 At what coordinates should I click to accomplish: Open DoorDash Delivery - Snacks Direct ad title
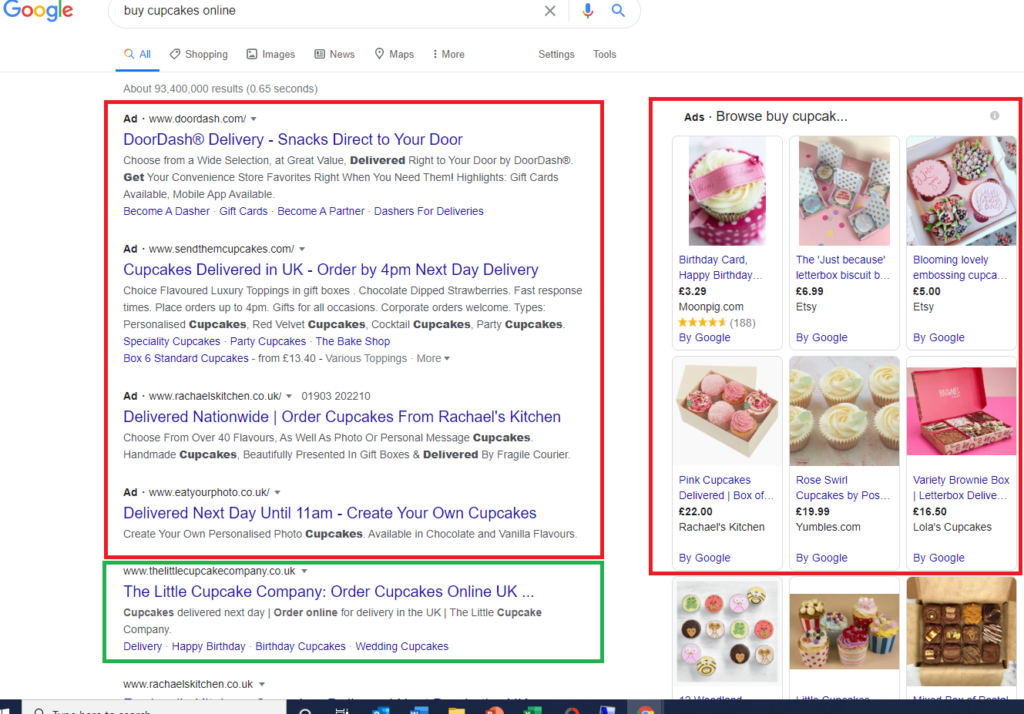(293, 139)
